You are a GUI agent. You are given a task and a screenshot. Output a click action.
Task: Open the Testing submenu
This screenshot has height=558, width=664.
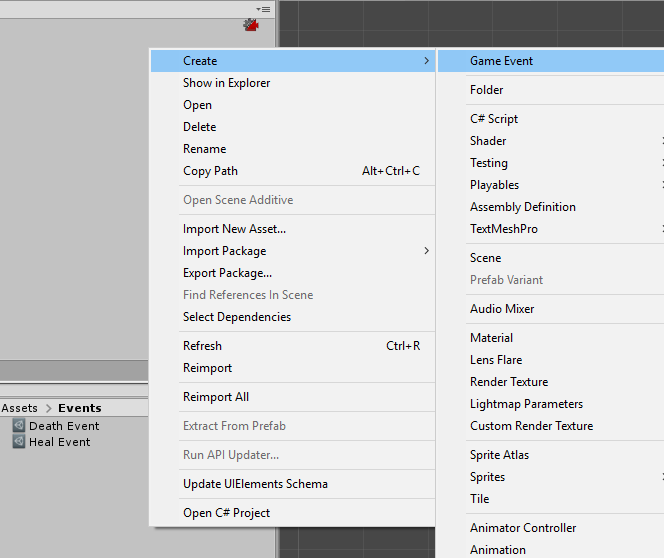pyautogui.click(x=551, y=163)
